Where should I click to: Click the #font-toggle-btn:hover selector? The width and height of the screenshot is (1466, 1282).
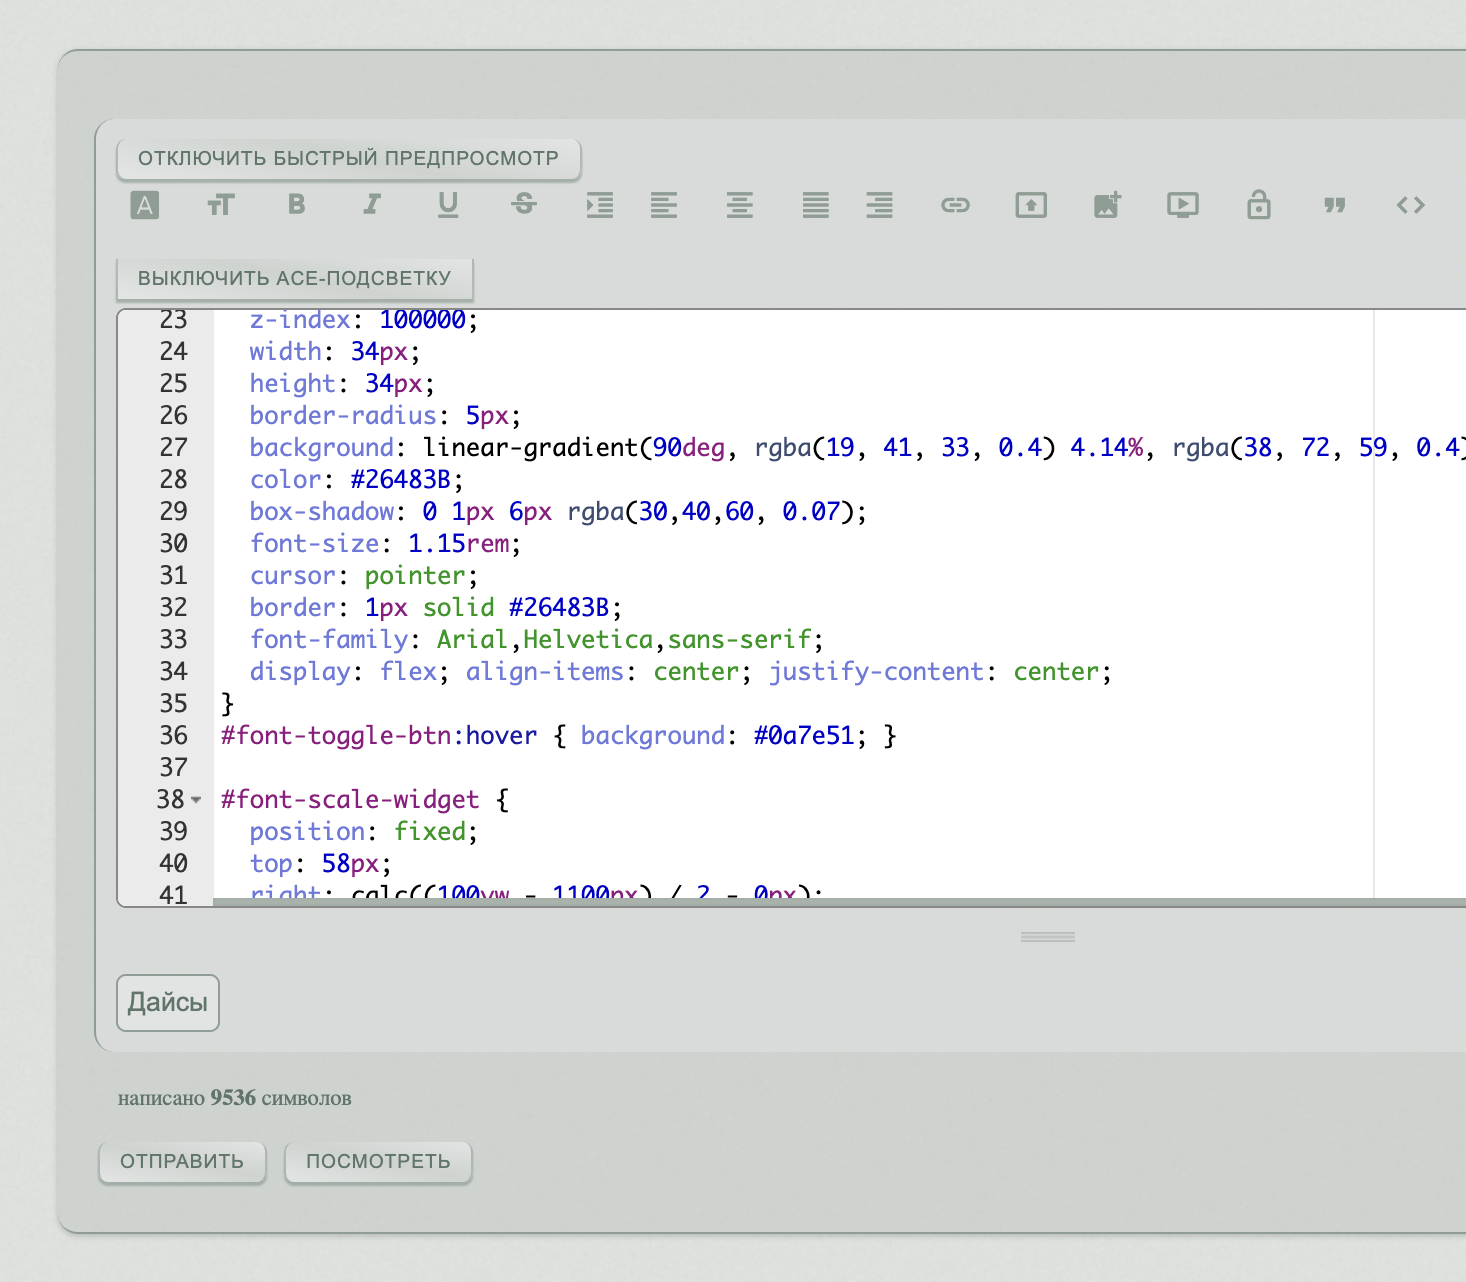(x=379, y=735)
